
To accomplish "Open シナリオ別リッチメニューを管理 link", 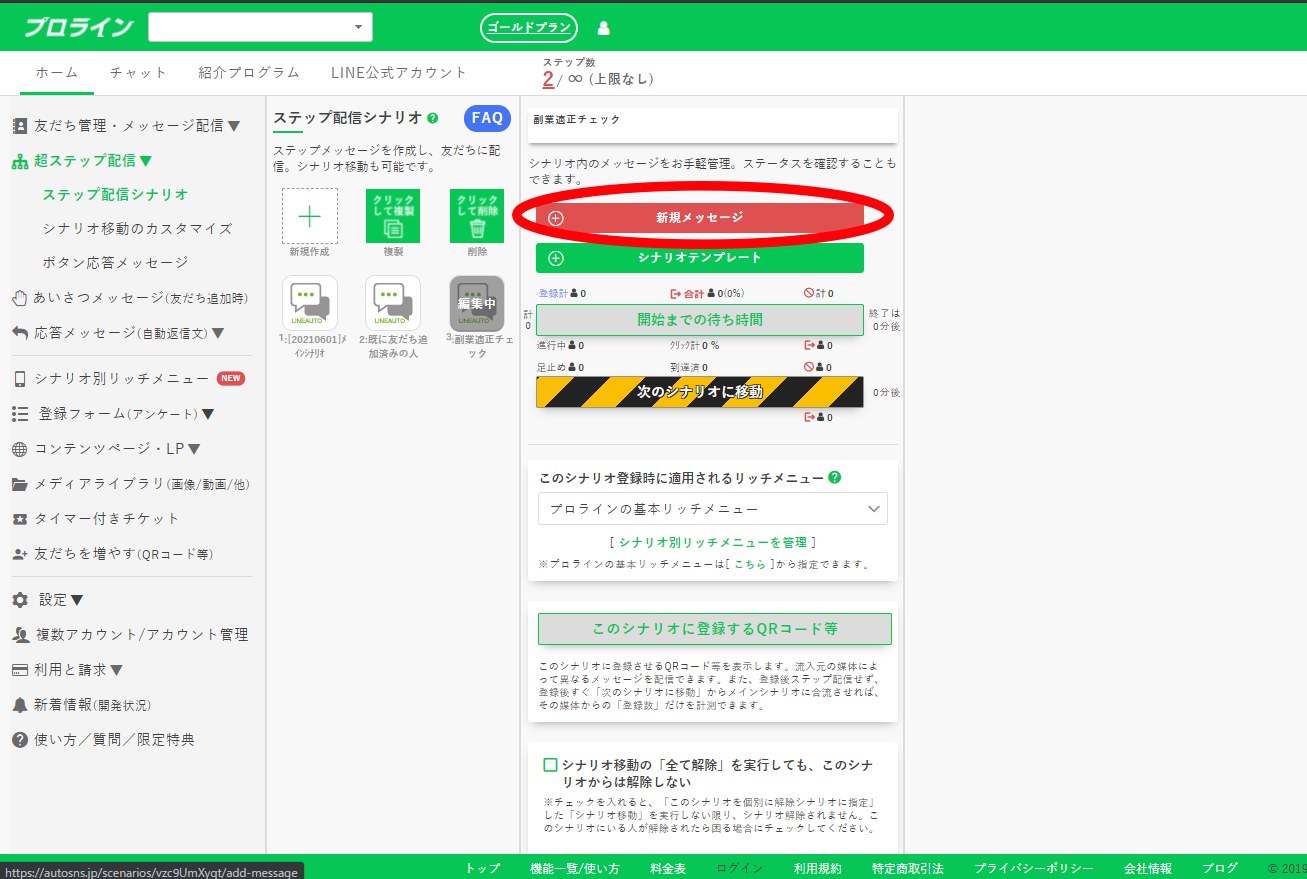I will point(713,542).
